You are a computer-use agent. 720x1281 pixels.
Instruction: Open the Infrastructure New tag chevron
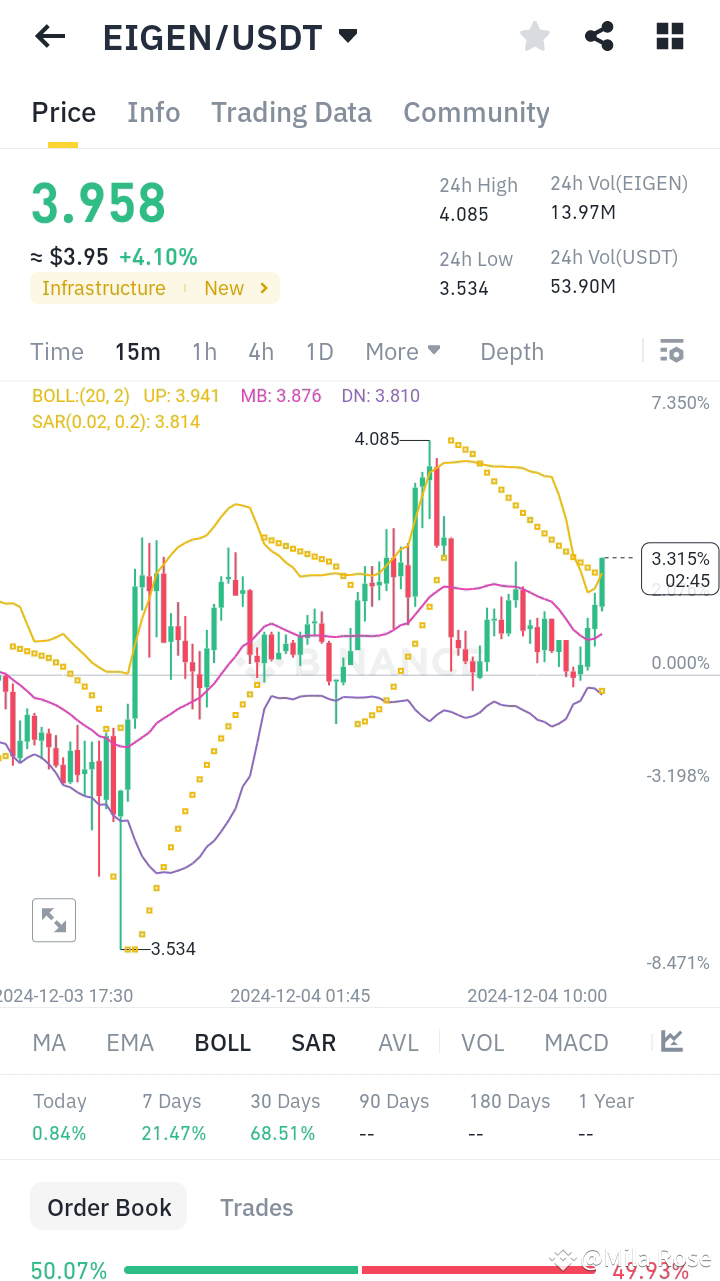click(263, 288)
